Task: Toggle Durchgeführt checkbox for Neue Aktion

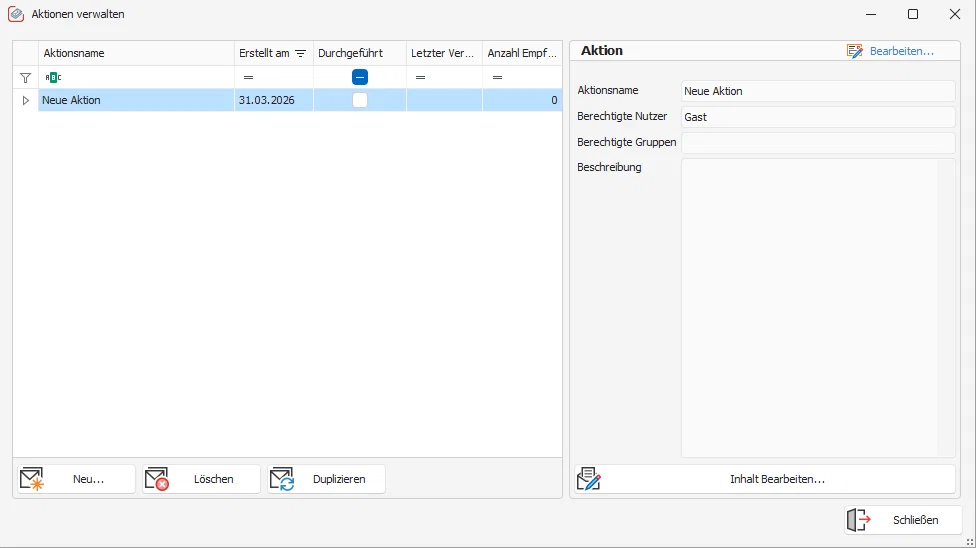Action: [360, 100]
